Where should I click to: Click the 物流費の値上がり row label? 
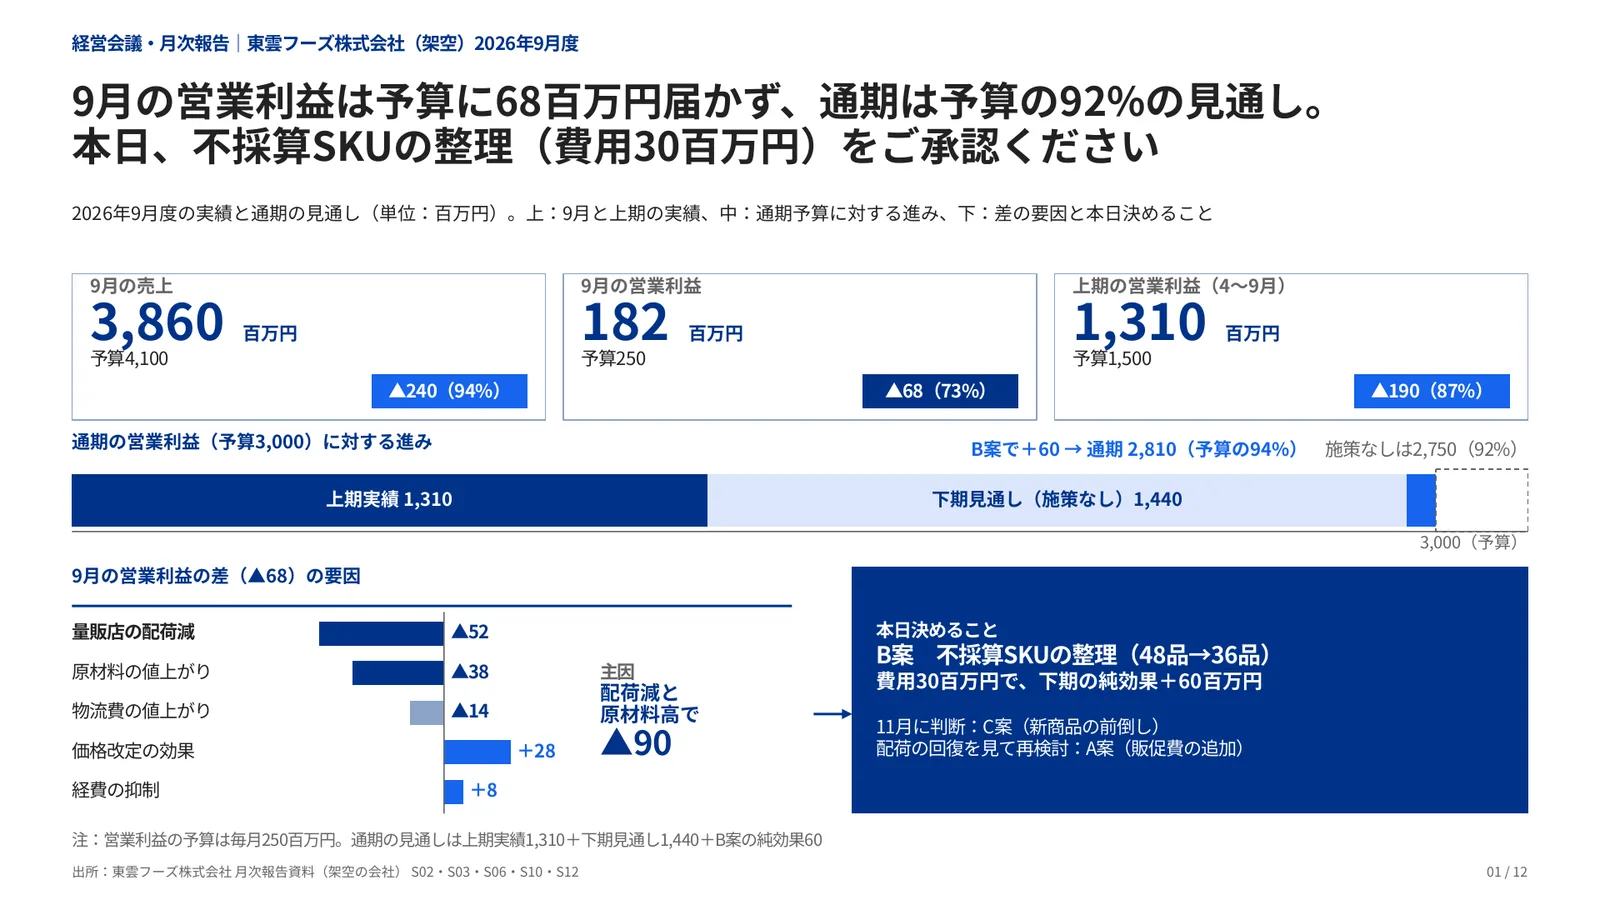[141, 711]
